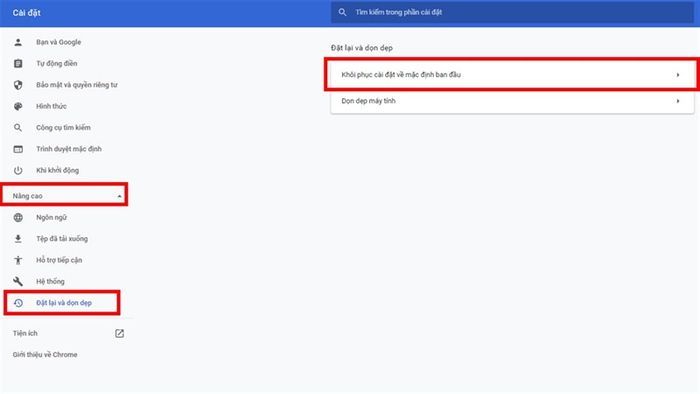Image resolution: width=700 pixels, height=394 pixels.
Task: Click the restore clock icon for Đặt lại và dọn dẹp
Action: tap(18, 303)
